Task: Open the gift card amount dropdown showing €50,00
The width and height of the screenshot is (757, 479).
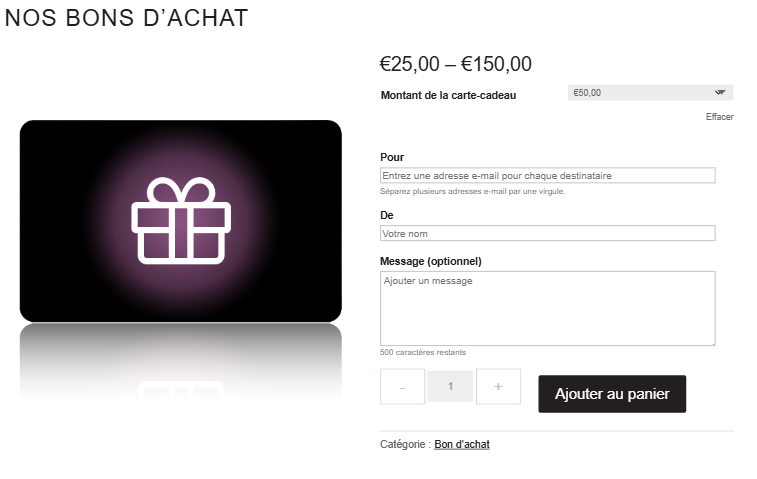Action: tap(650, 92)
